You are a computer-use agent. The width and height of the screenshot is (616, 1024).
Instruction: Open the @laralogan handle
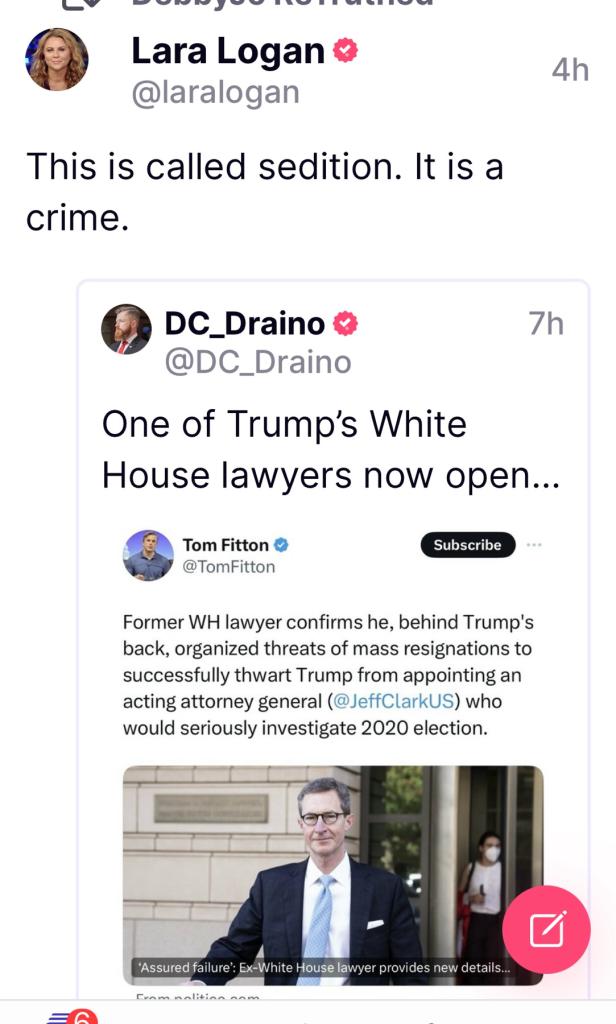215,92
